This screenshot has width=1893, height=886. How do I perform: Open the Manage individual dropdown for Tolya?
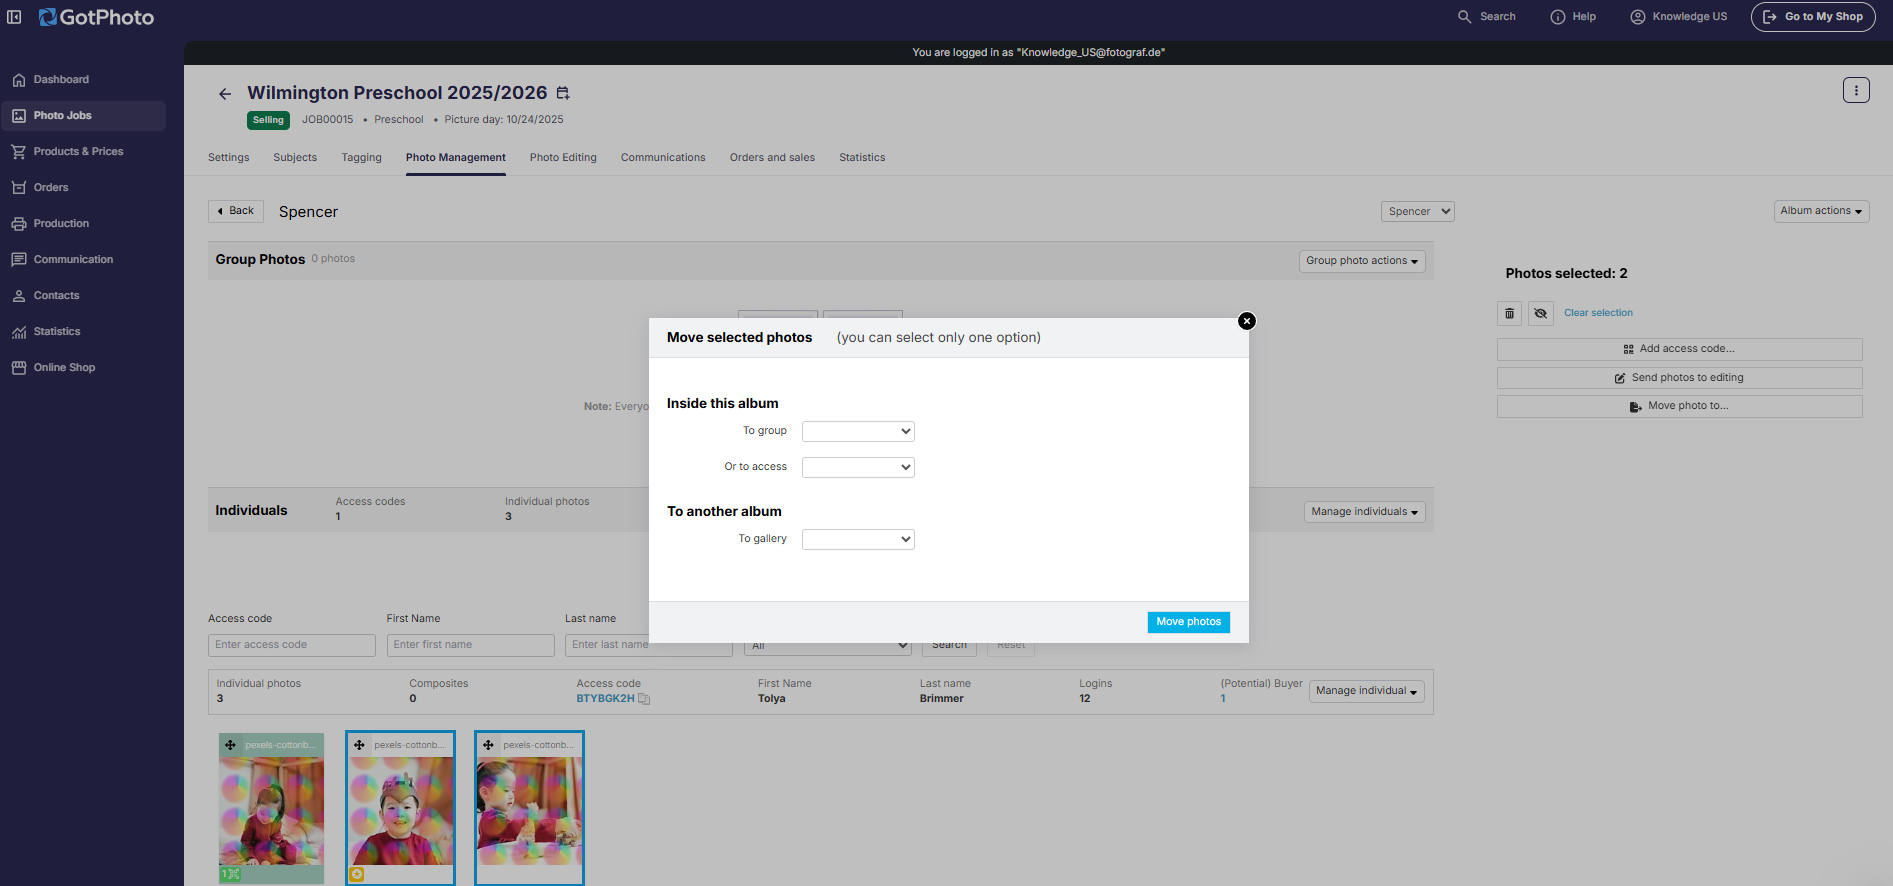coord(1366,691)
